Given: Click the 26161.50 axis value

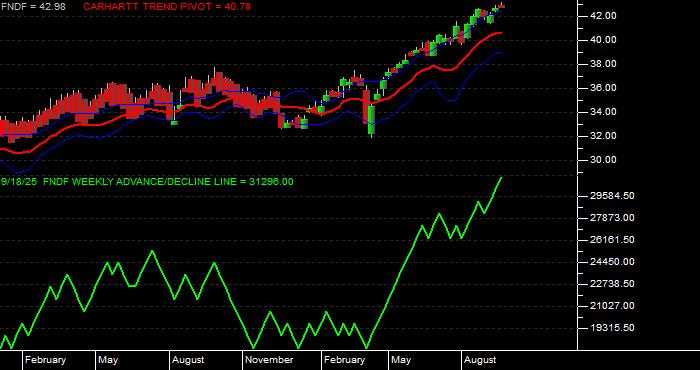Looking at the screenshot, I should coord(612,240).
